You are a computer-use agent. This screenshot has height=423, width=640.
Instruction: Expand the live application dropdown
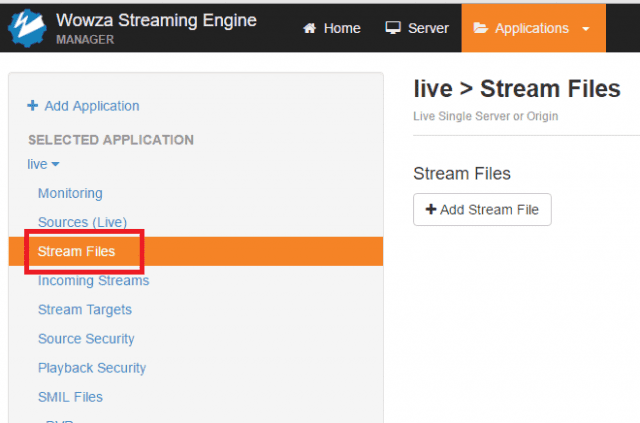pyautogui.click(x=43, y=164)
